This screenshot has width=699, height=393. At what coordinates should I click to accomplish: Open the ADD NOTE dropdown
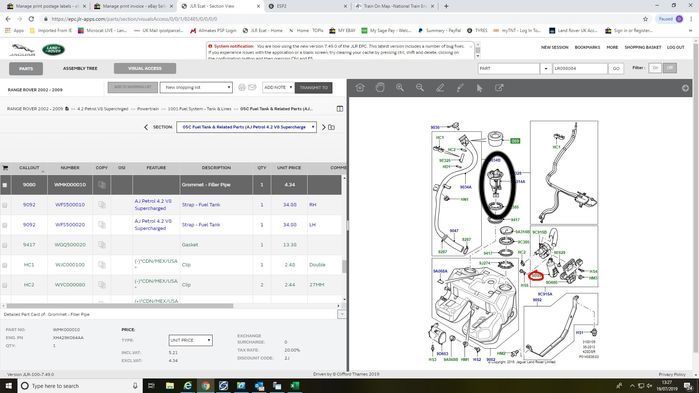(278, 87)
